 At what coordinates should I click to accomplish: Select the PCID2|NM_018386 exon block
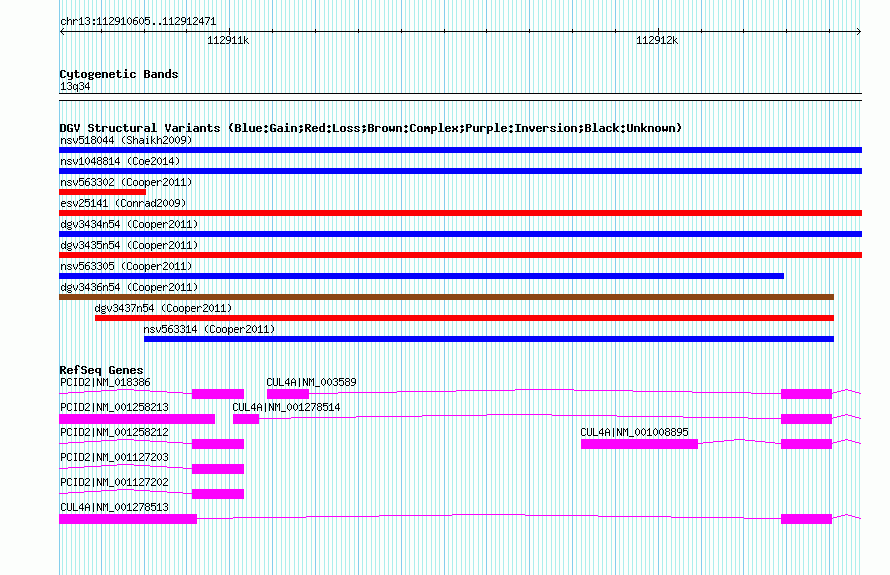pos(218,394)
